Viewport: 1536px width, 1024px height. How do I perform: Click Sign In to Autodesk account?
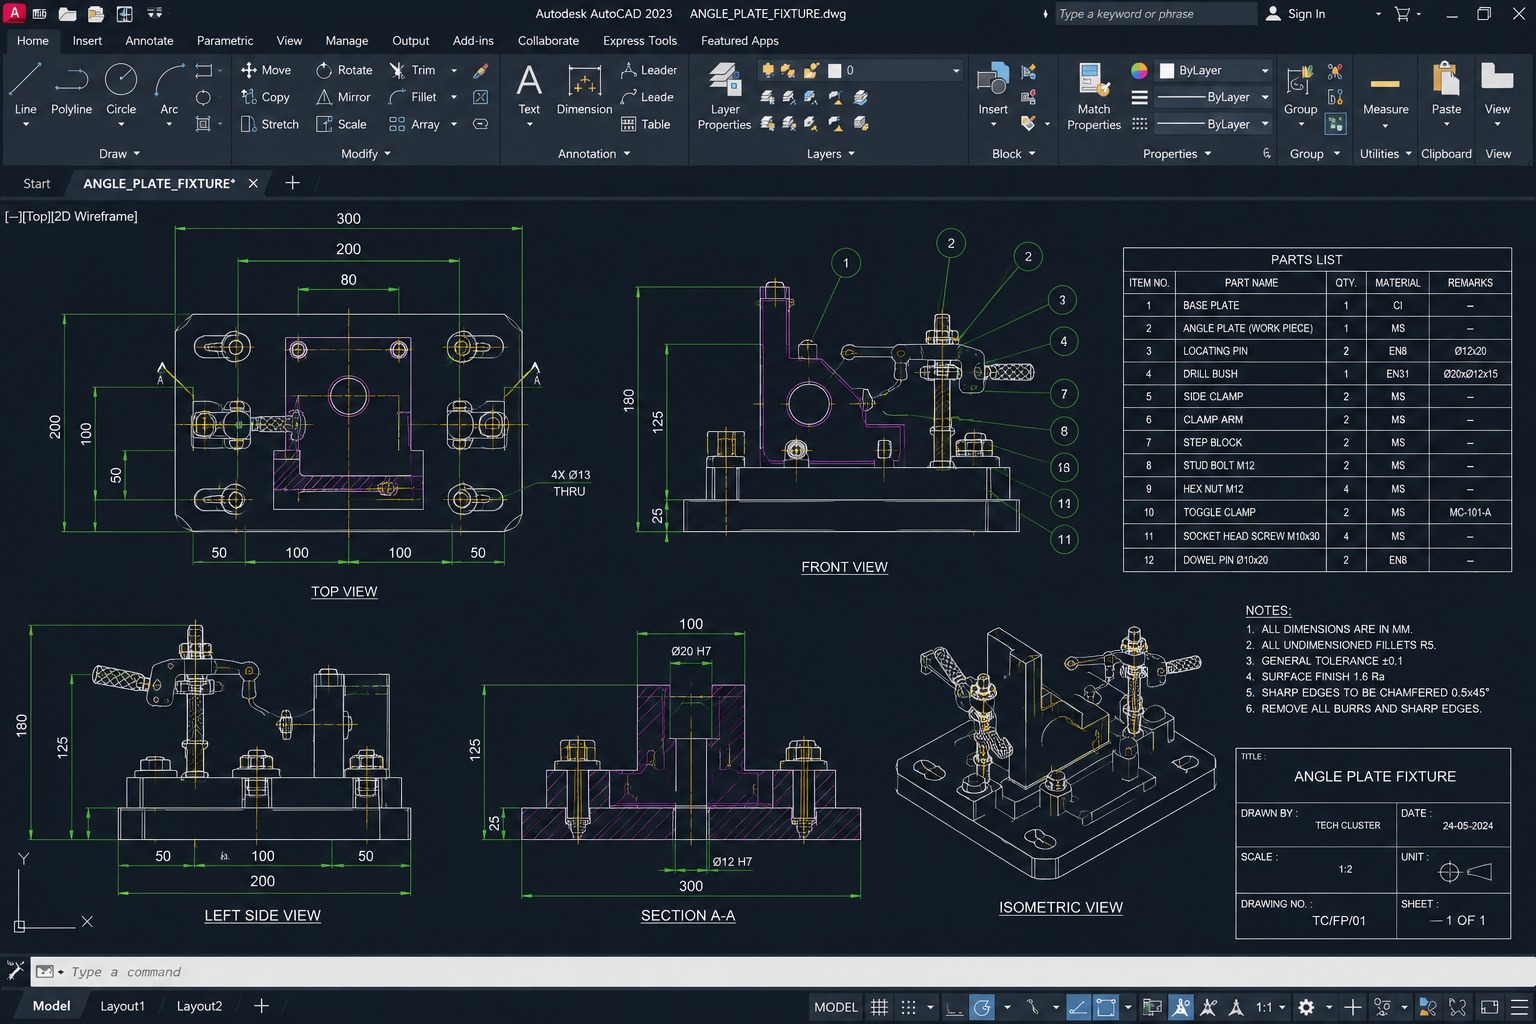(1296, 14)
